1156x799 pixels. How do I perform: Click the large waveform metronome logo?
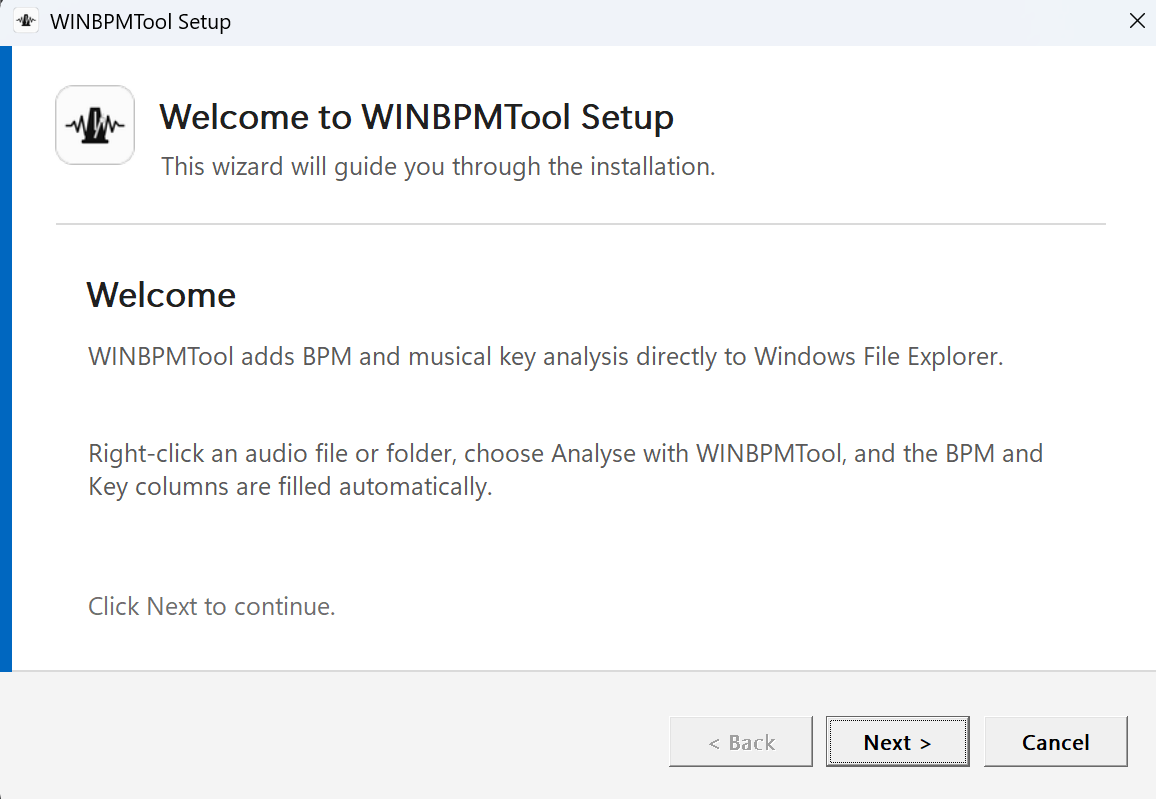pyautogui.click(x=95, y=125)
